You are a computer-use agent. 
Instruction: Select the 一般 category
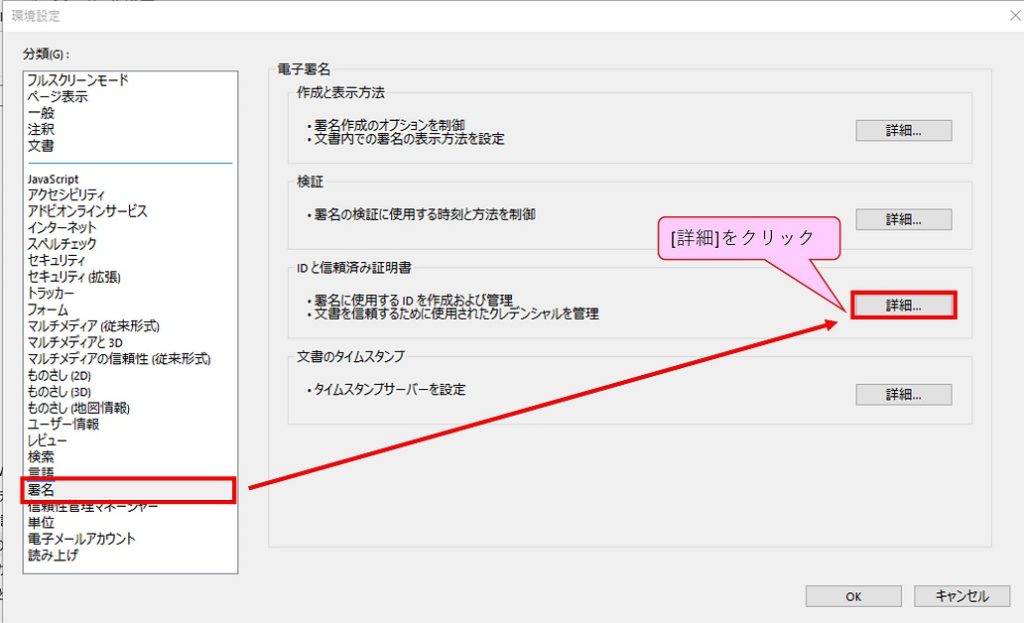click(x=41, y=113)
